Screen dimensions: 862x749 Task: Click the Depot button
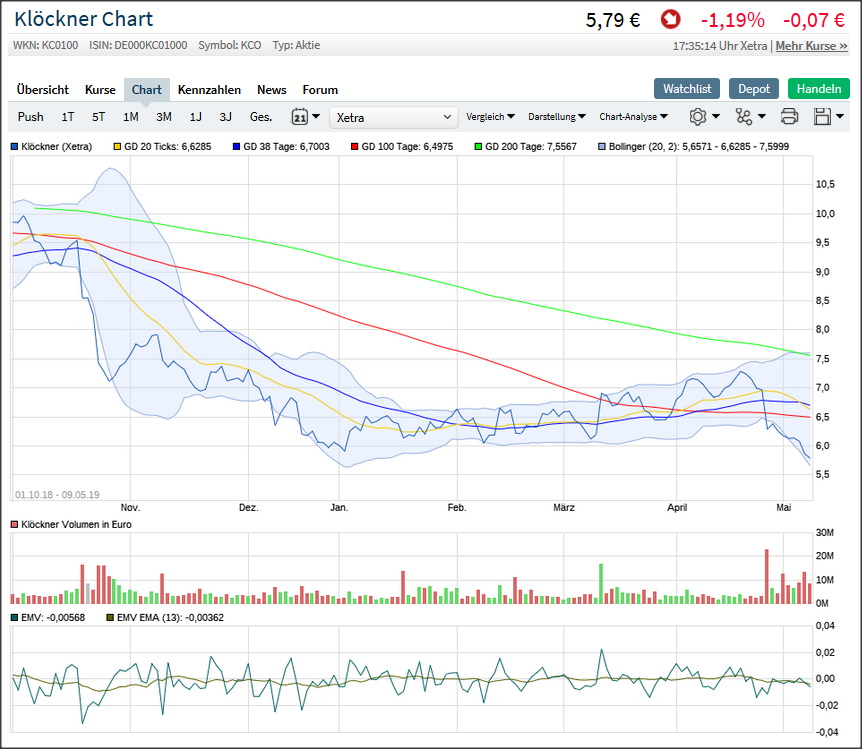(754, 89)
